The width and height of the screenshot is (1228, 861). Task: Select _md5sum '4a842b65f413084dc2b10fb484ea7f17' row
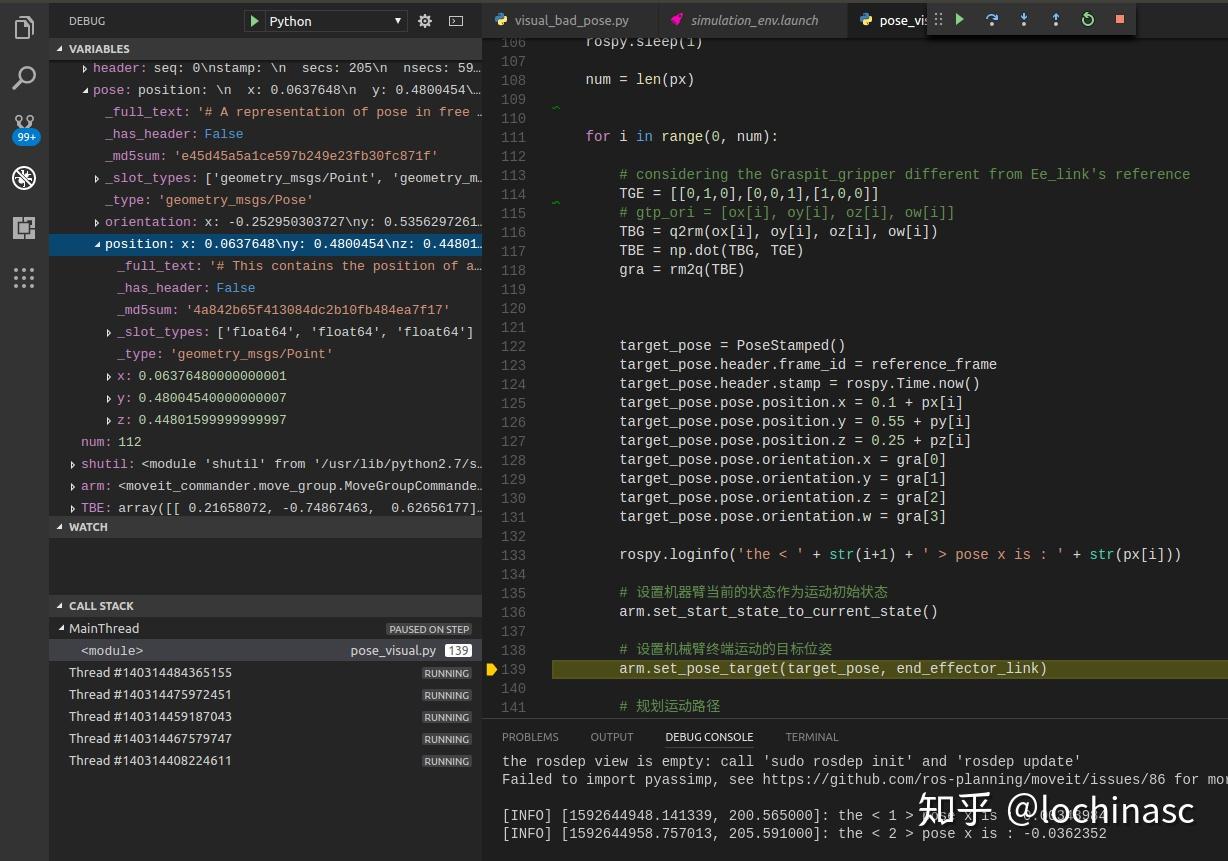[265, 310]
